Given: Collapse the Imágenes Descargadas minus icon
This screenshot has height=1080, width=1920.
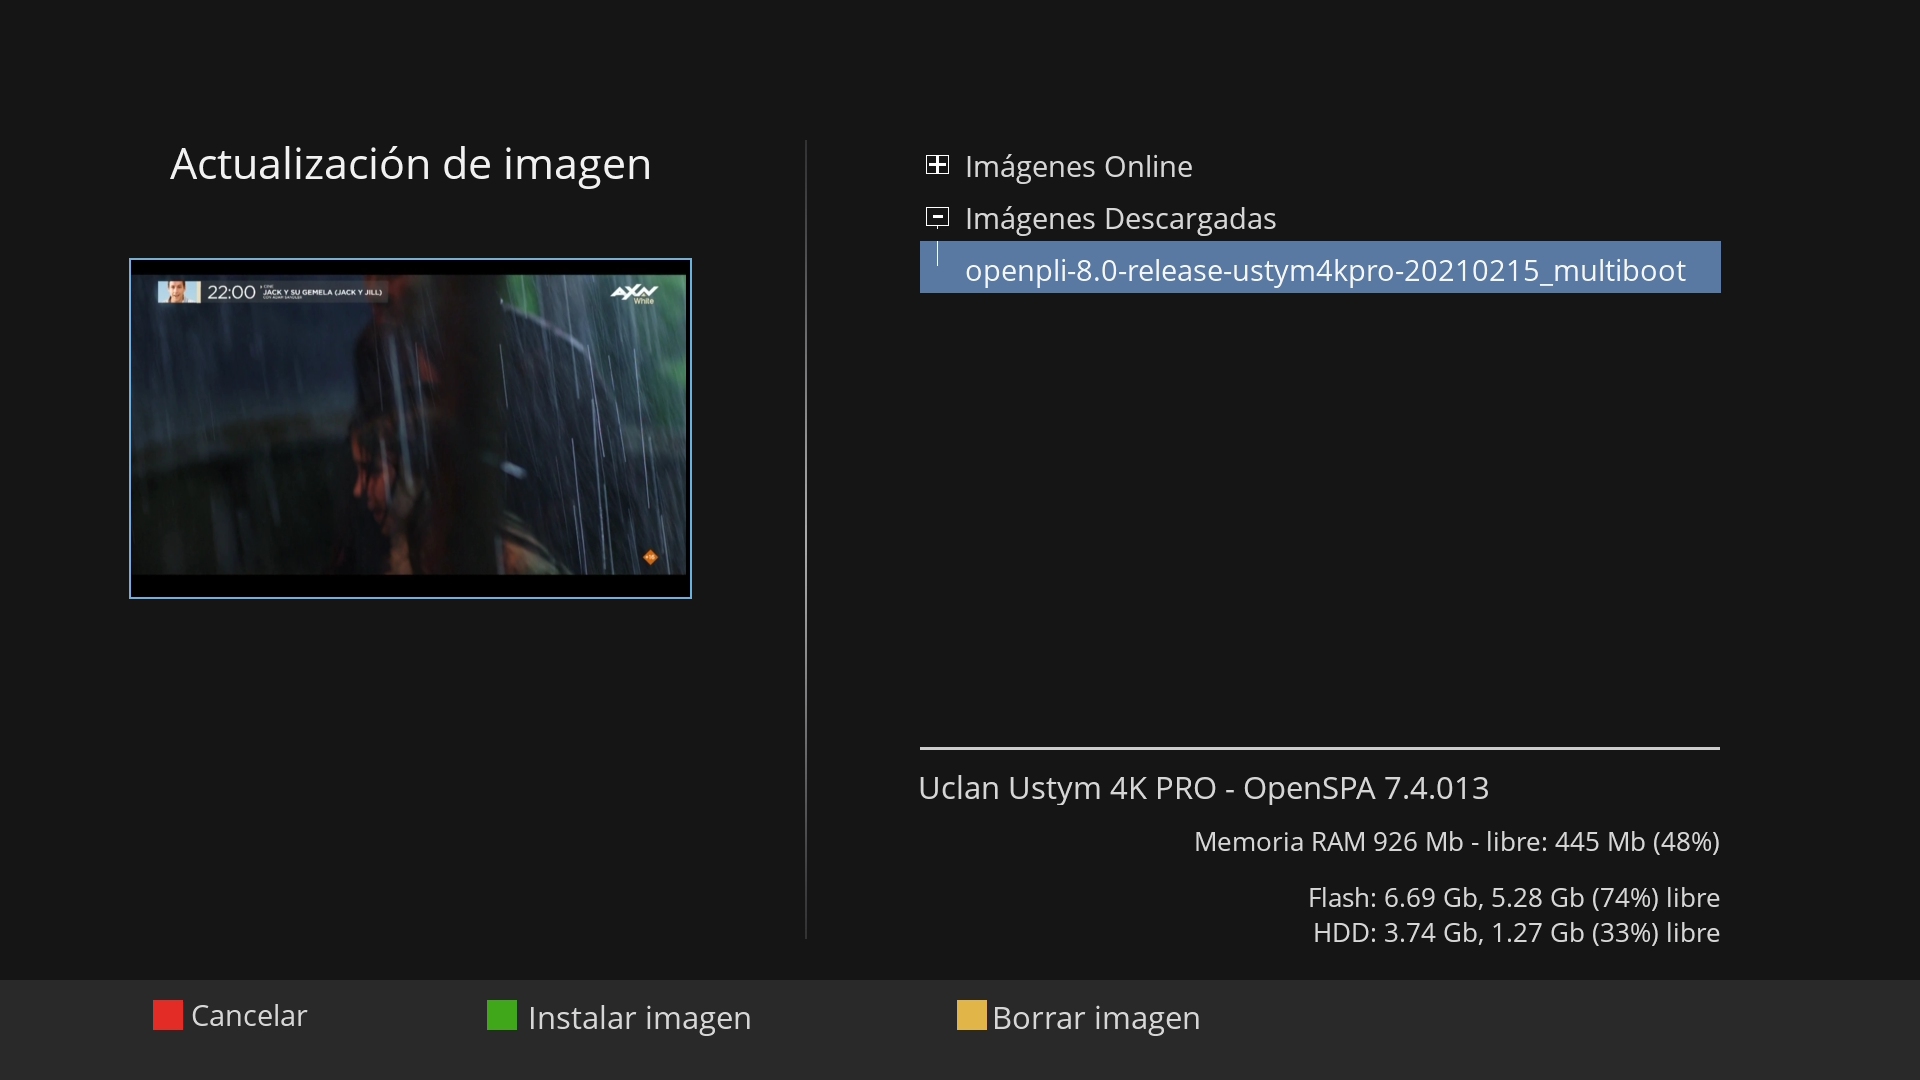Looking at the screenshot, I should 937,217.
